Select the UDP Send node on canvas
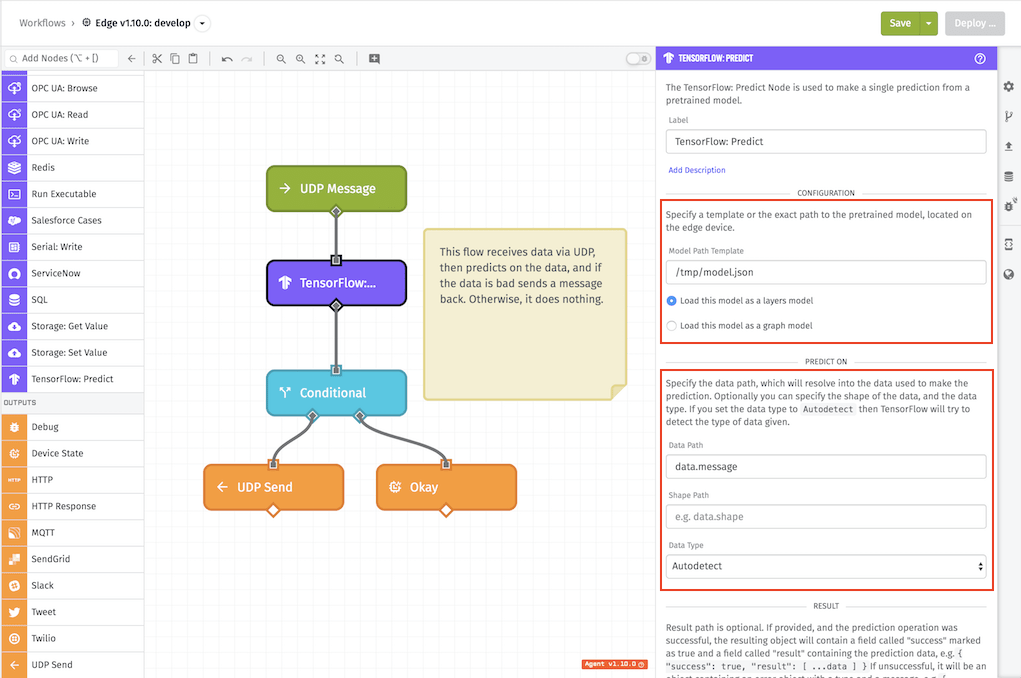Screen dimensions: 1021x678 point(273,487)
